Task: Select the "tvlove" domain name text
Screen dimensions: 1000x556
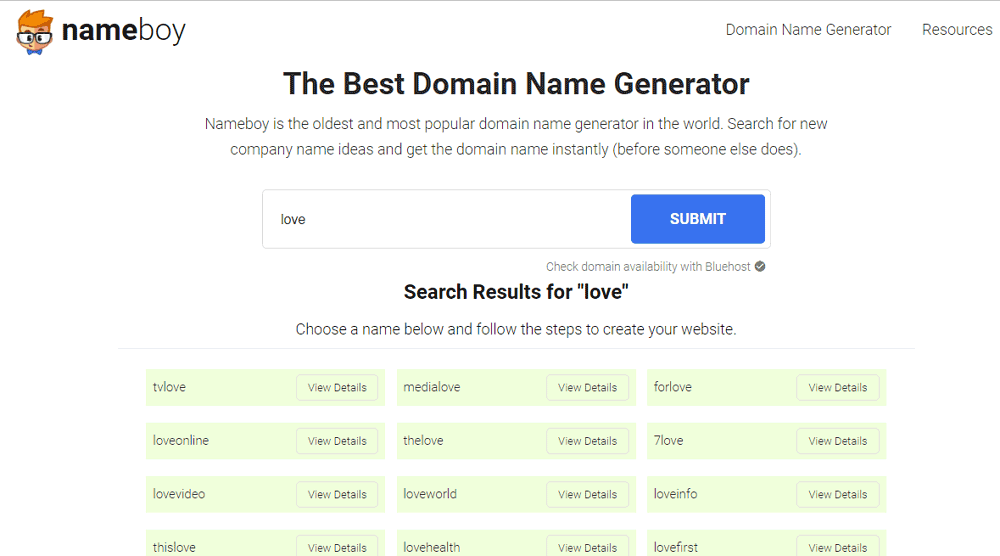Action: click(x=169, y=387)
